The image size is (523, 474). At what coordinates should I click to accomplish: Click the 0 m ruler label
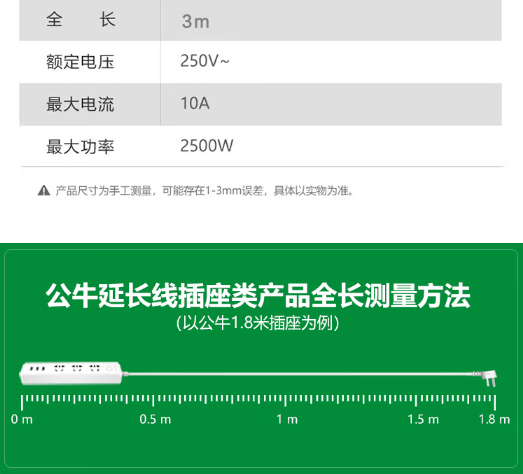tap(22, 419)
